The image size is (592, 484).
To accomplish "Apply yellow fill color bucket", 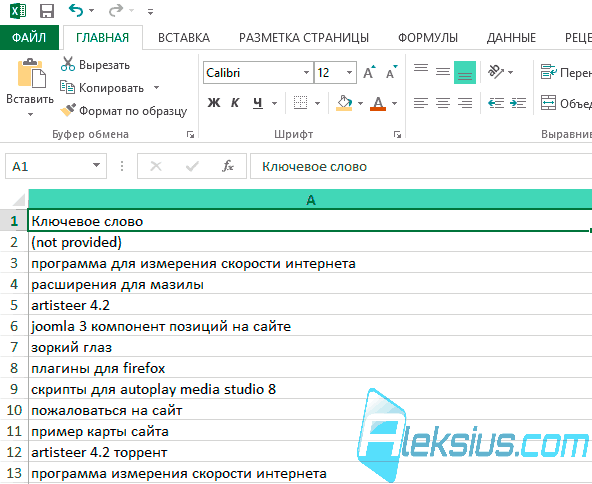I will click(344, 102).
